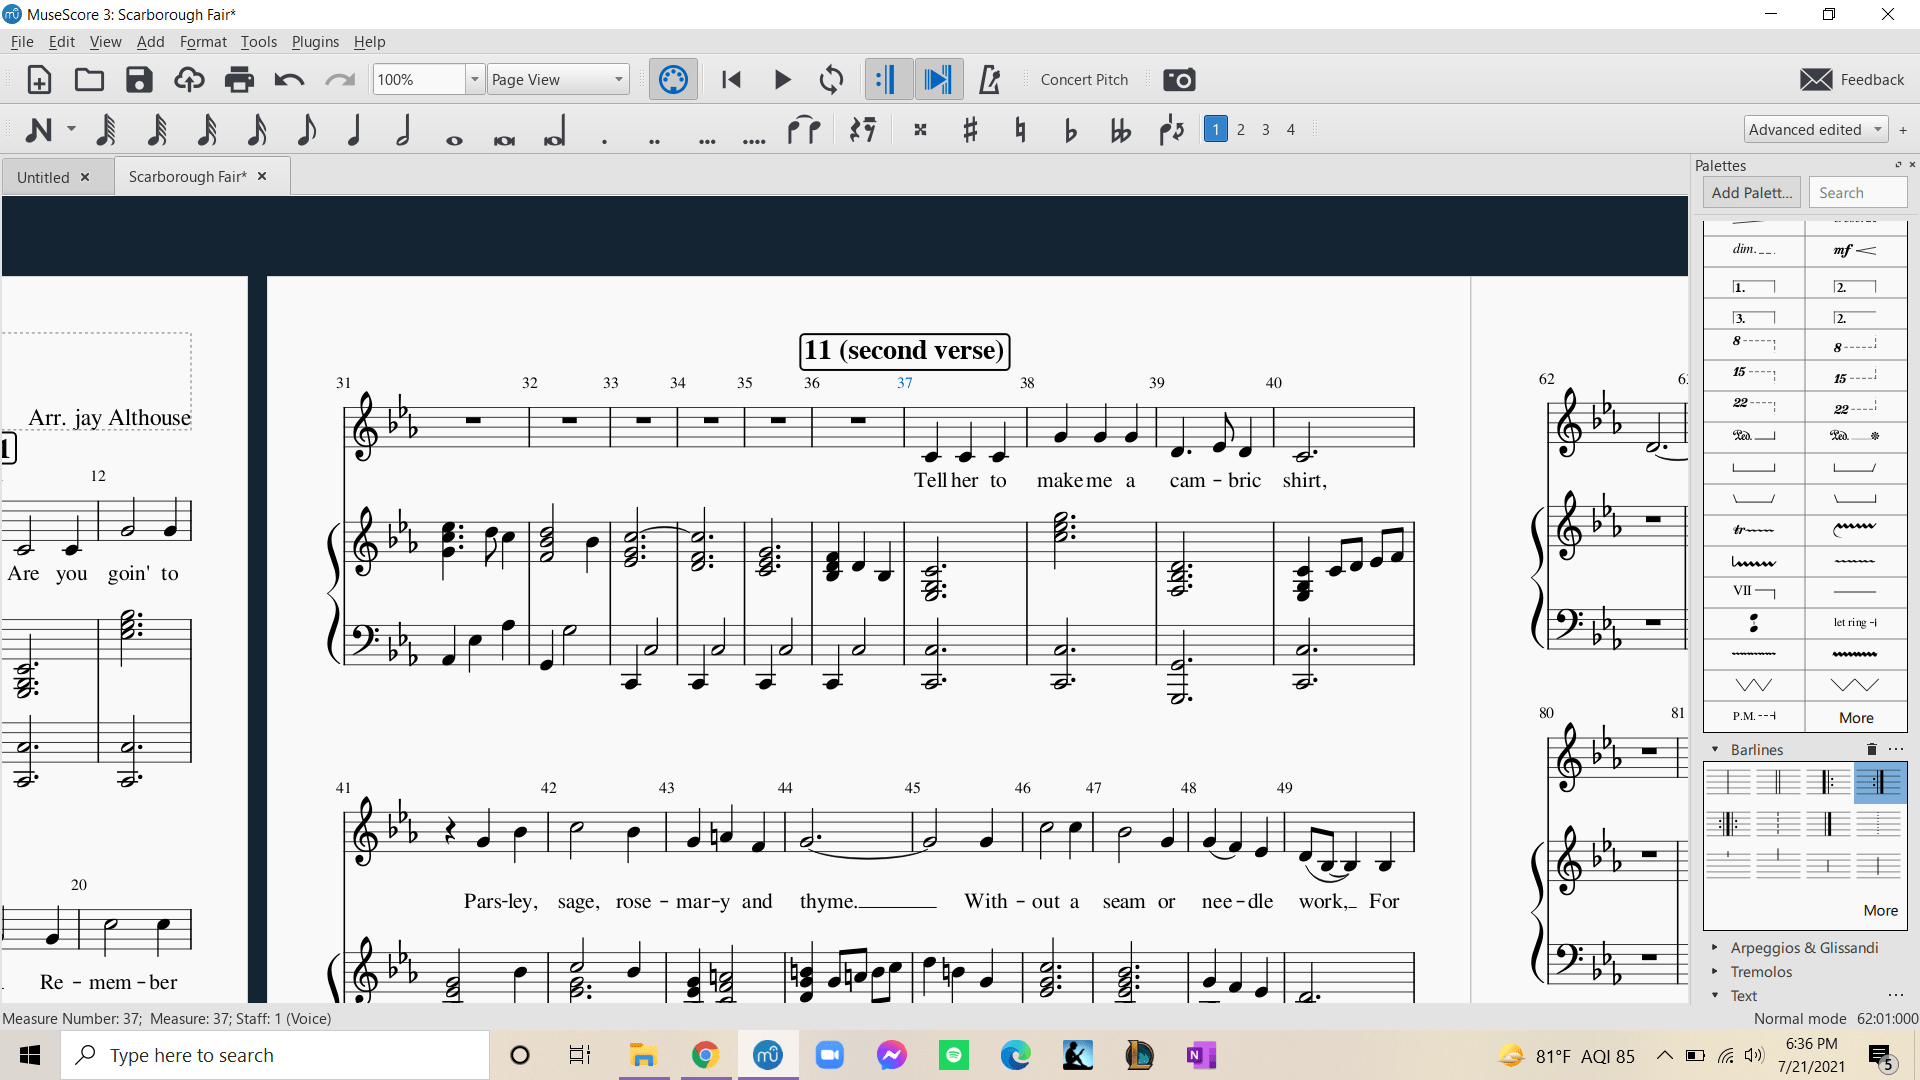Screen dimensions: 1920x1080
Task: Delete the Barlines palette with trash icon
Action: [1872, 750]
